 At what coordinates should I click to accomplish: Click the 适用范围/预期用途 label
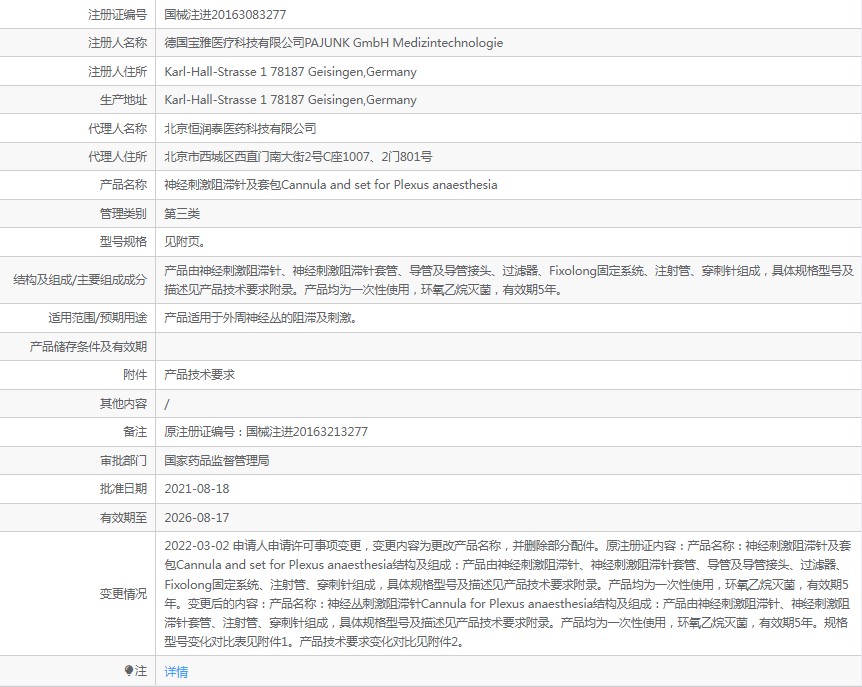tap(98, 318)
